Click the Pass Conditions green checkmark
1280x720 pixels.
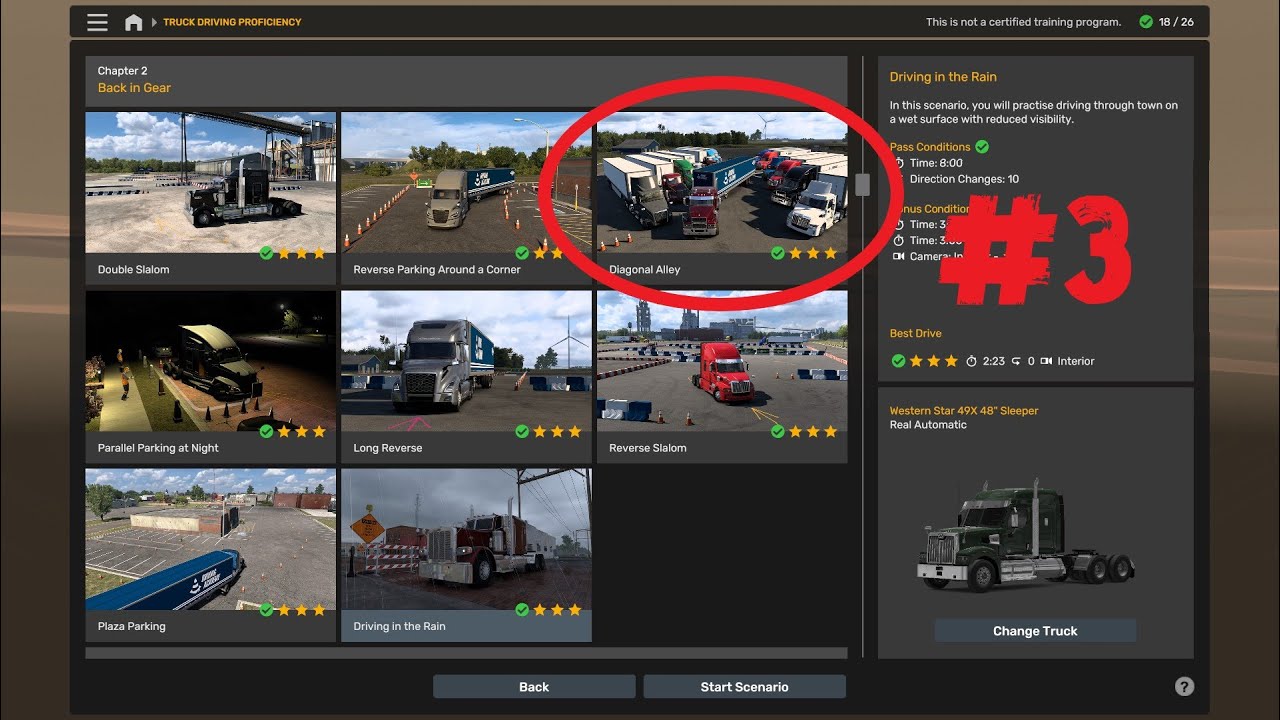click(982, 147)
